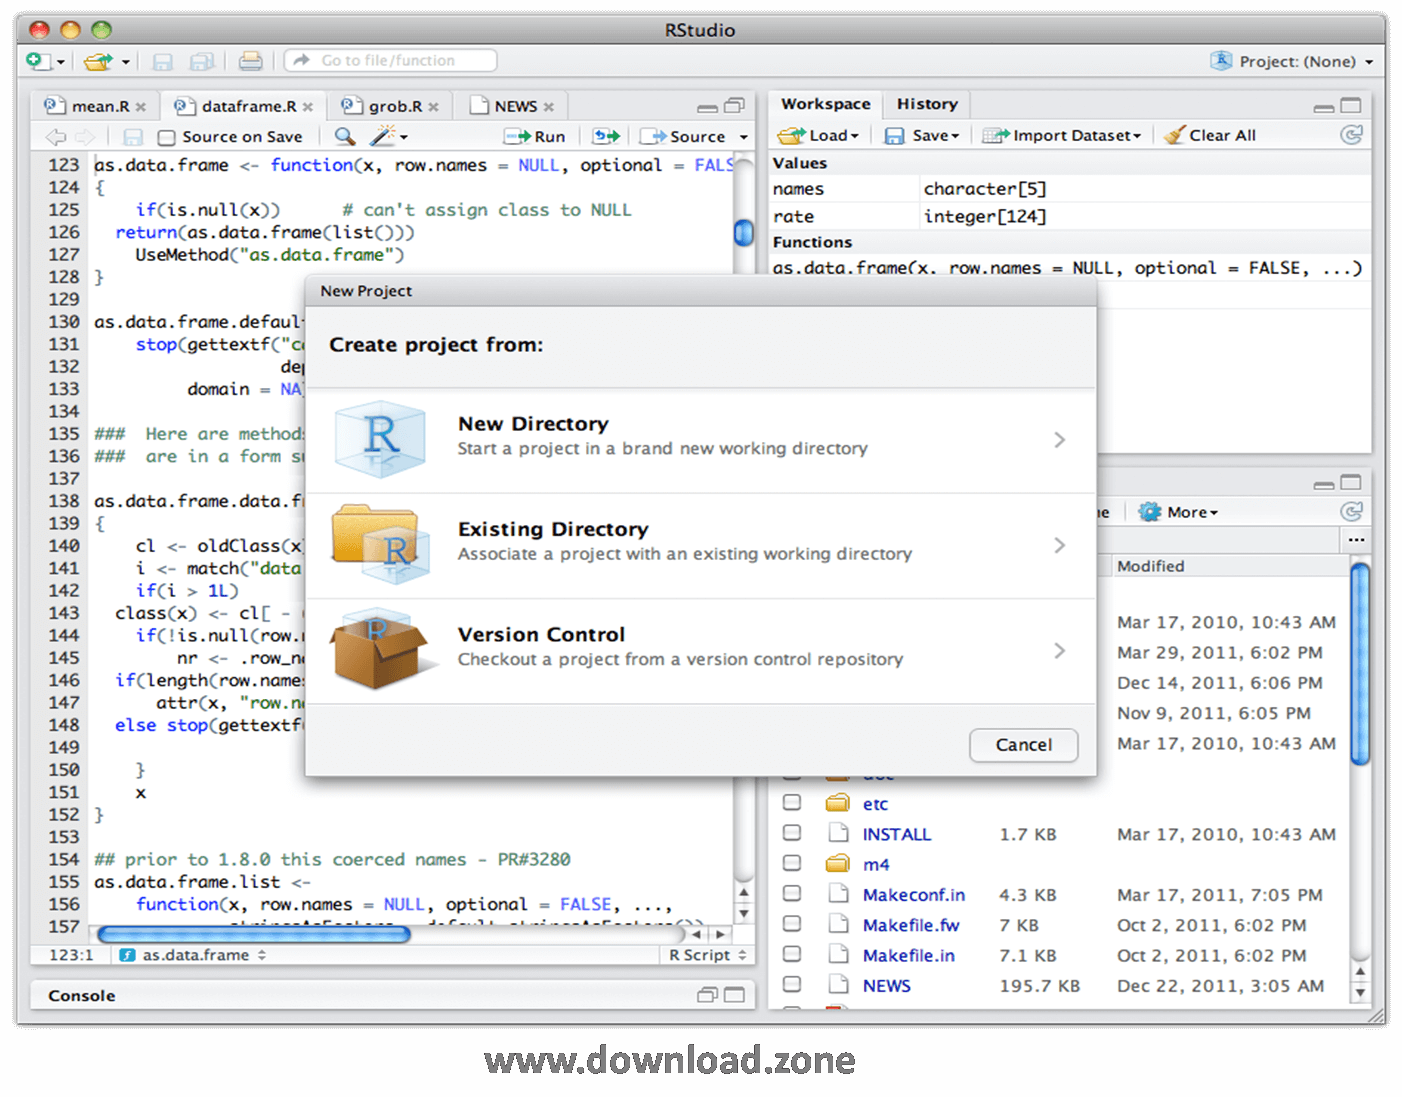Close the mean.R tab
The width and height of the screenshot is (1402, 1097).
[141, 107]
